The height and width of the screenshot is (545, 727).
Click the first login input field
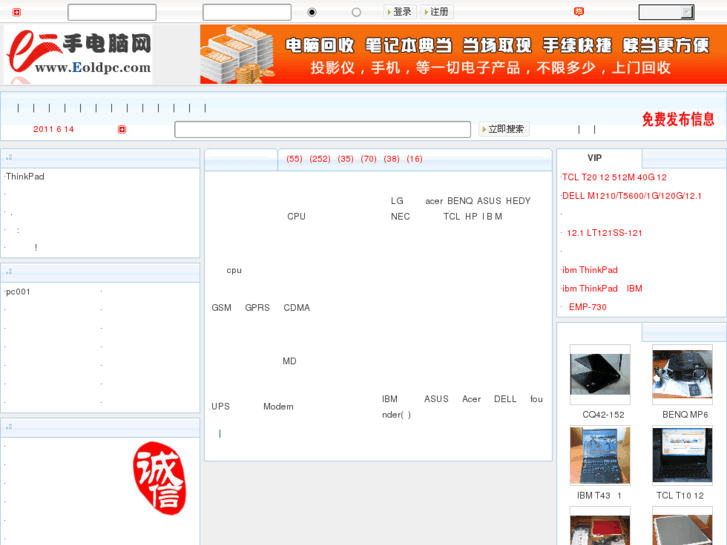coord(112,13)
